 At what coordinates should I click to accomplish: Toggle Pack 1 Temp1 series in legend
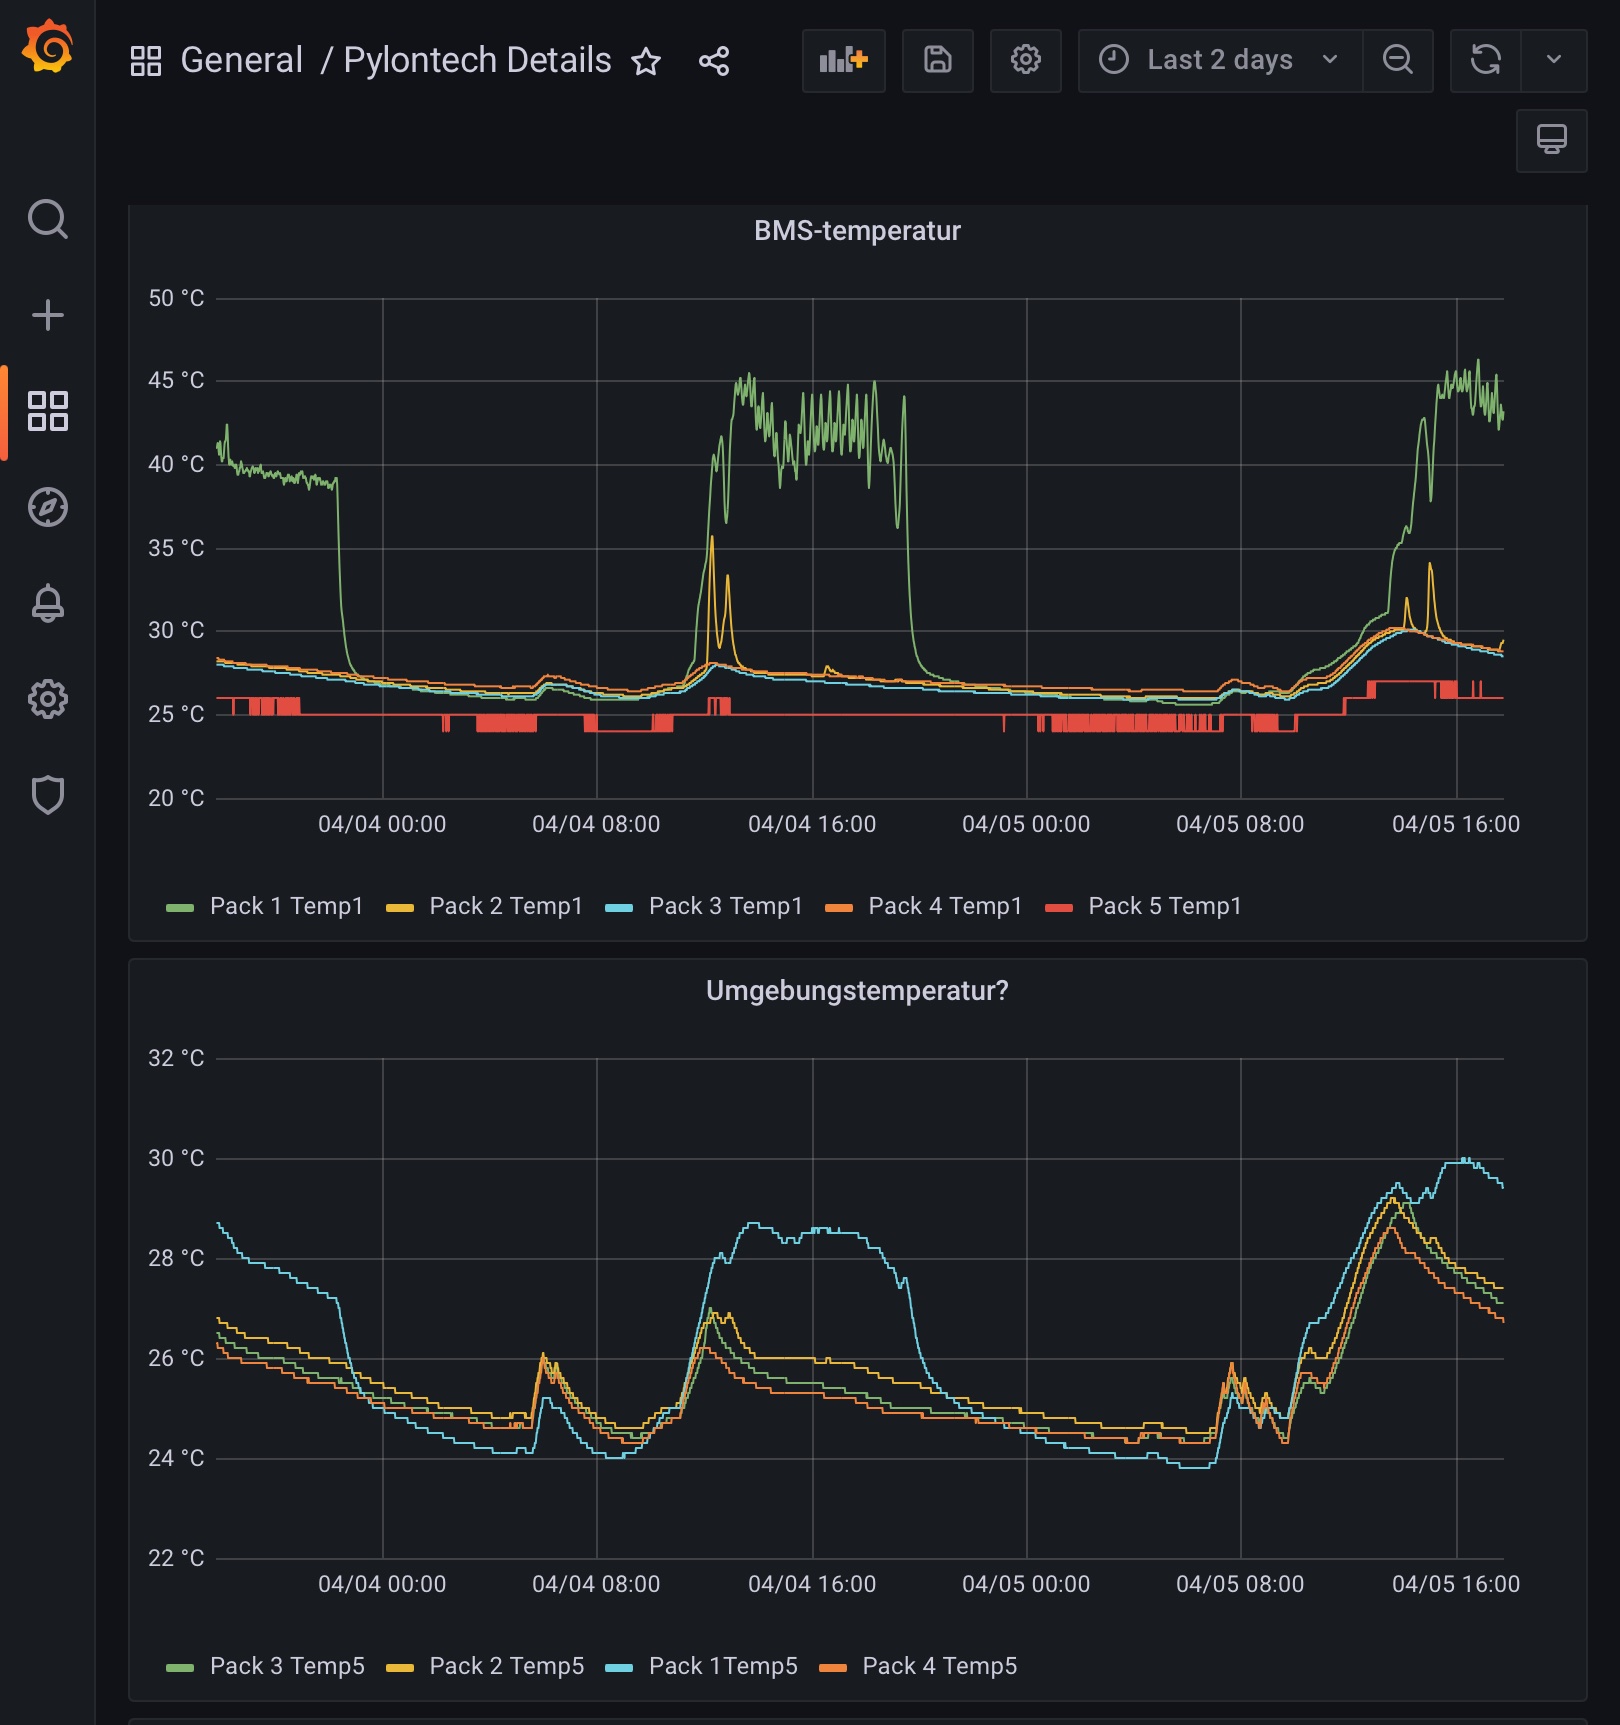(x=286, y=906)
